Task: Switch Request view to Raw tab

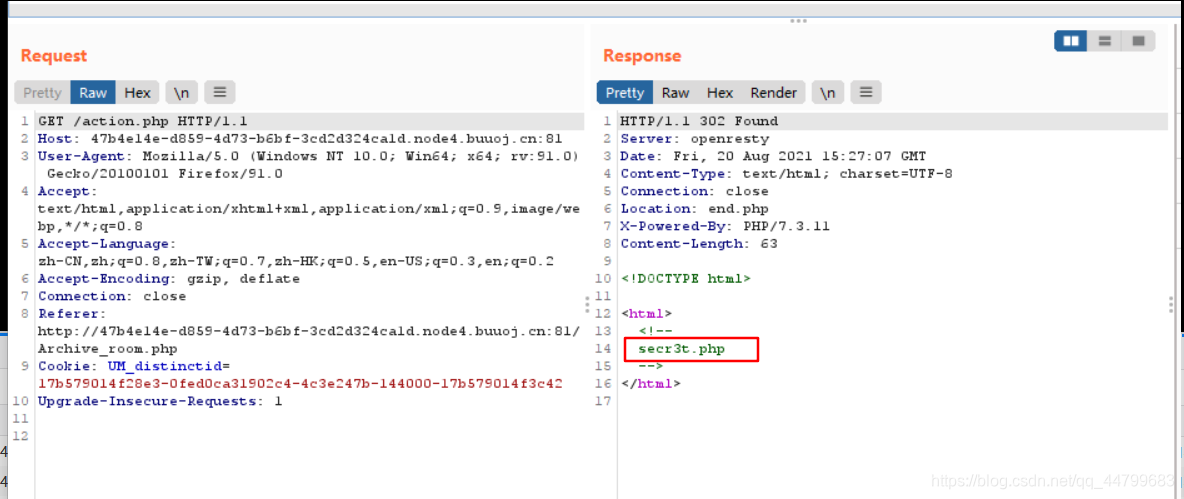Action: 94,92
